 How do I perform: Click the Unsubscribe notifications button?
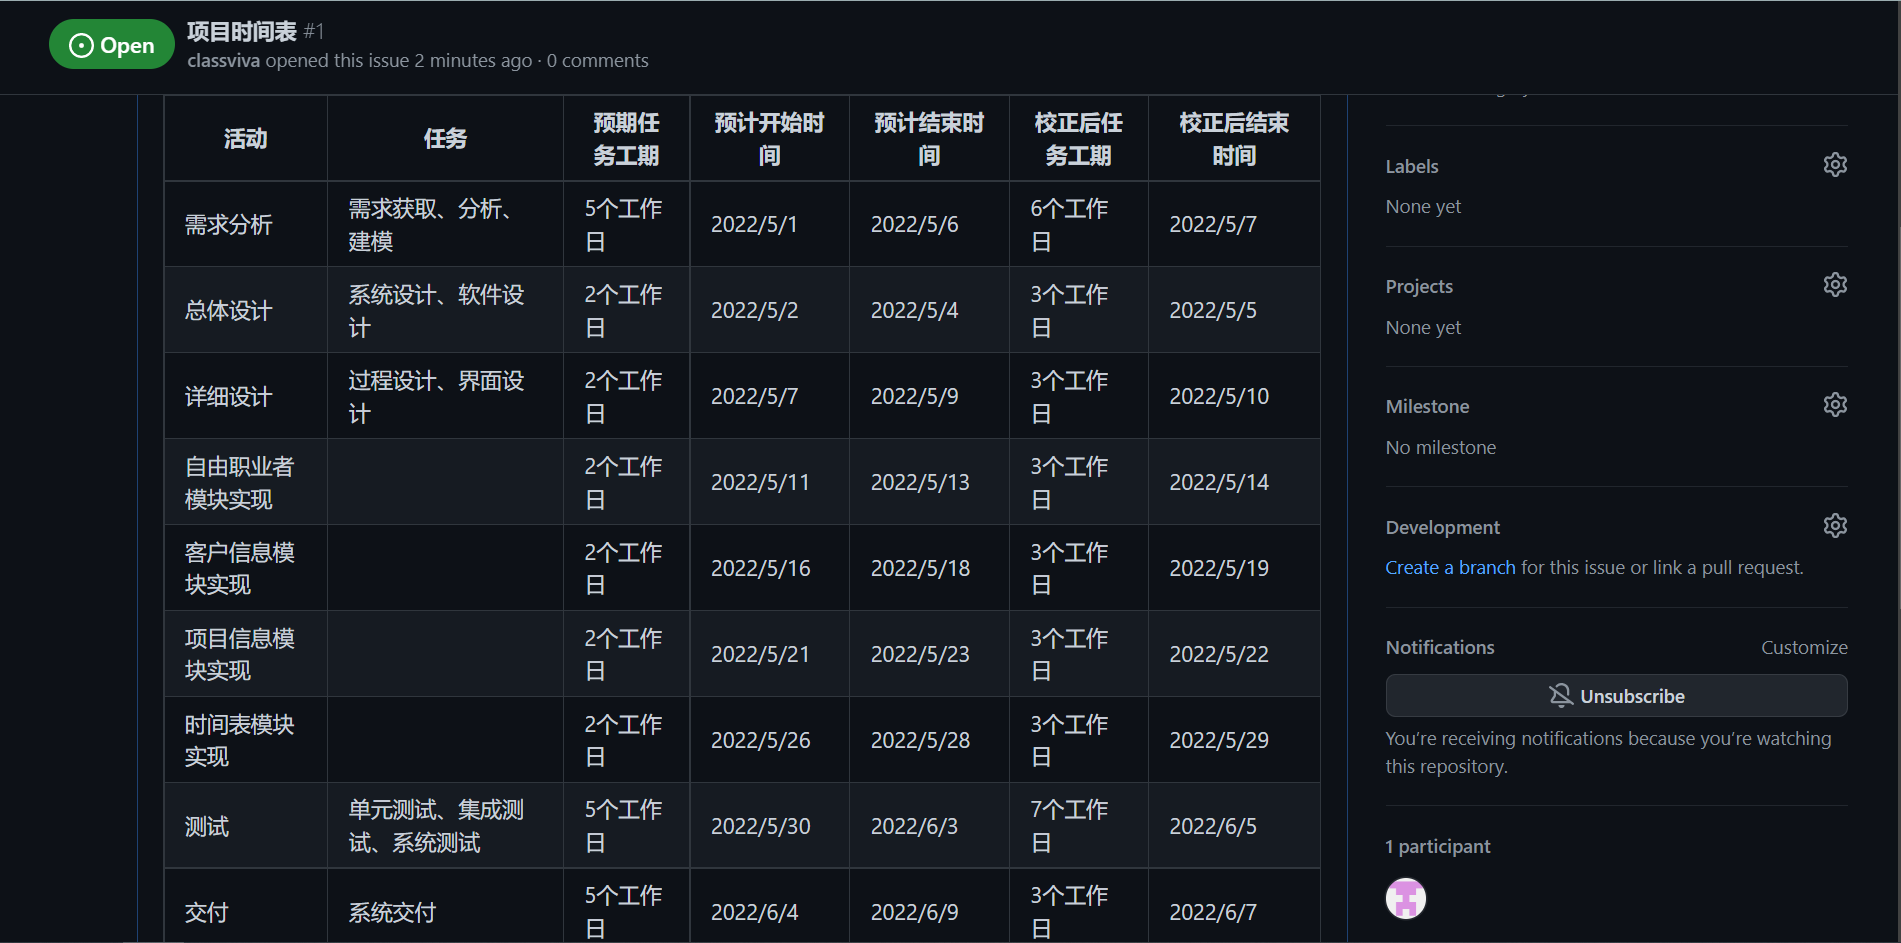(1615, 696)
